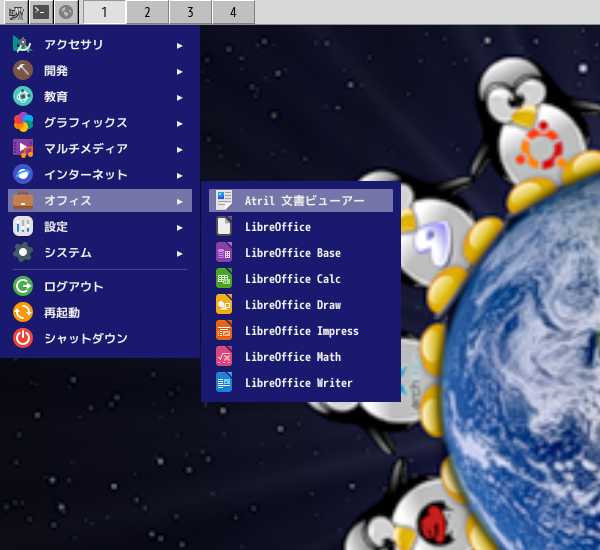
Task: Click 再起動 to restart
Action: (x=100, y=312)
